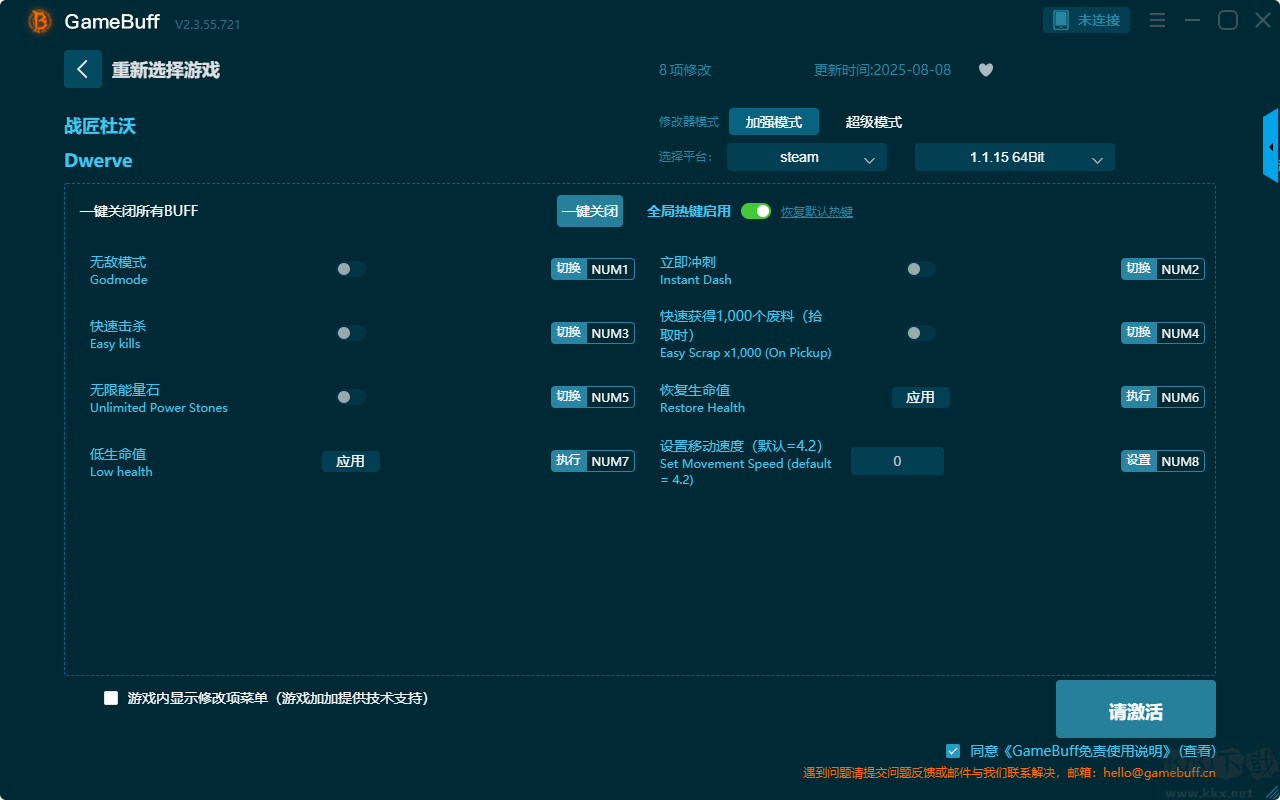This screenshot has height=800, width=1280.
Task: Open the steam platform dropdown
Action: click(x=807, y=157)
